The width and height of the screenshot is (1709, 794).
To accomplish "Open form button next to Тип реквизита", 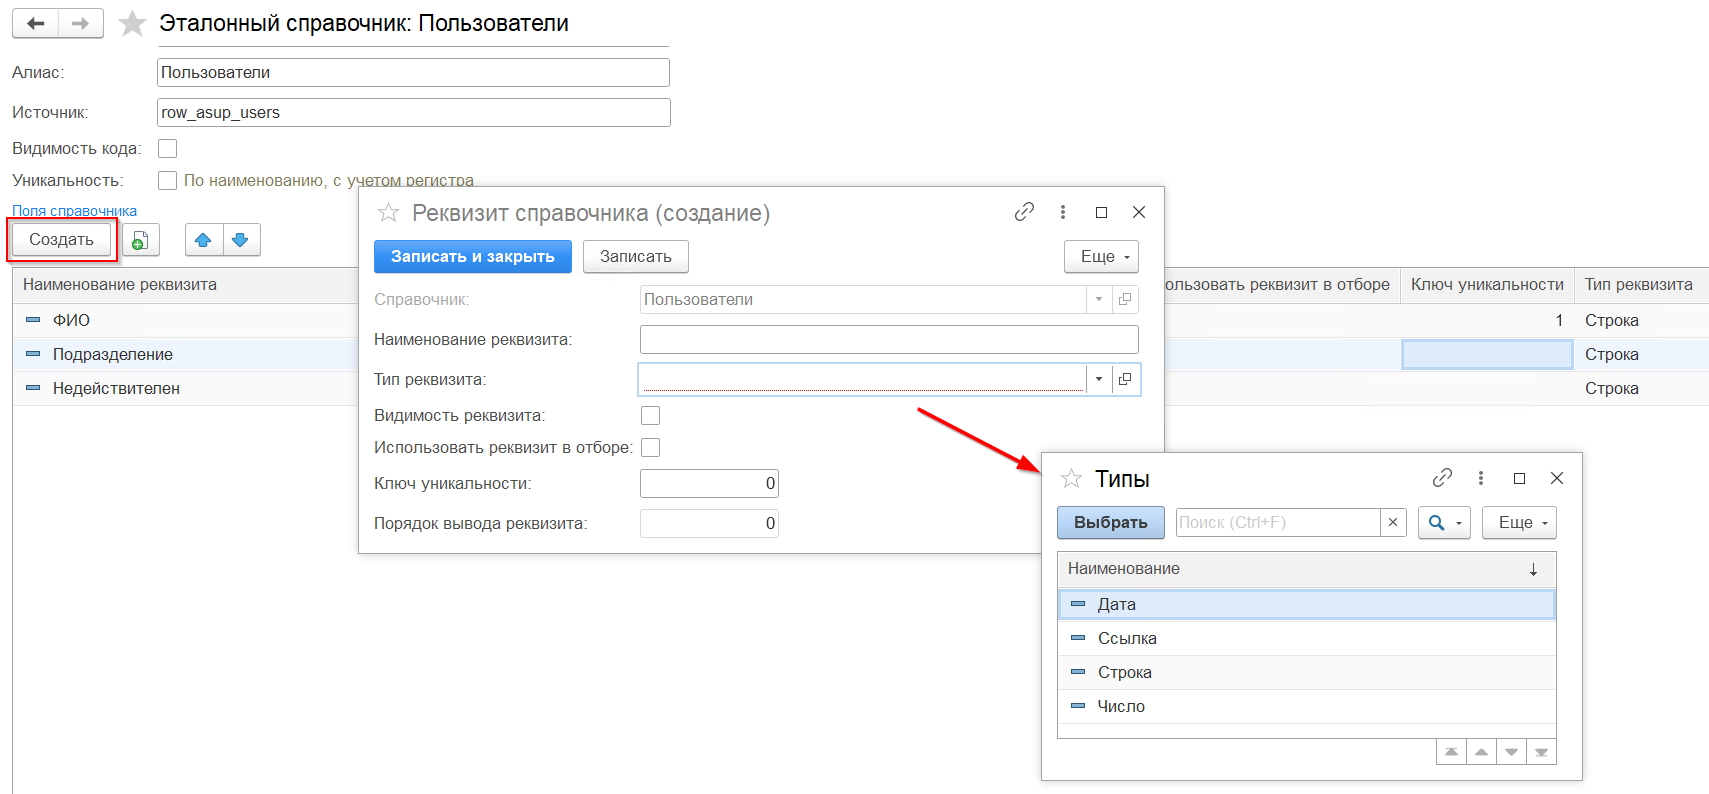I will click(x=1125, y=380).
